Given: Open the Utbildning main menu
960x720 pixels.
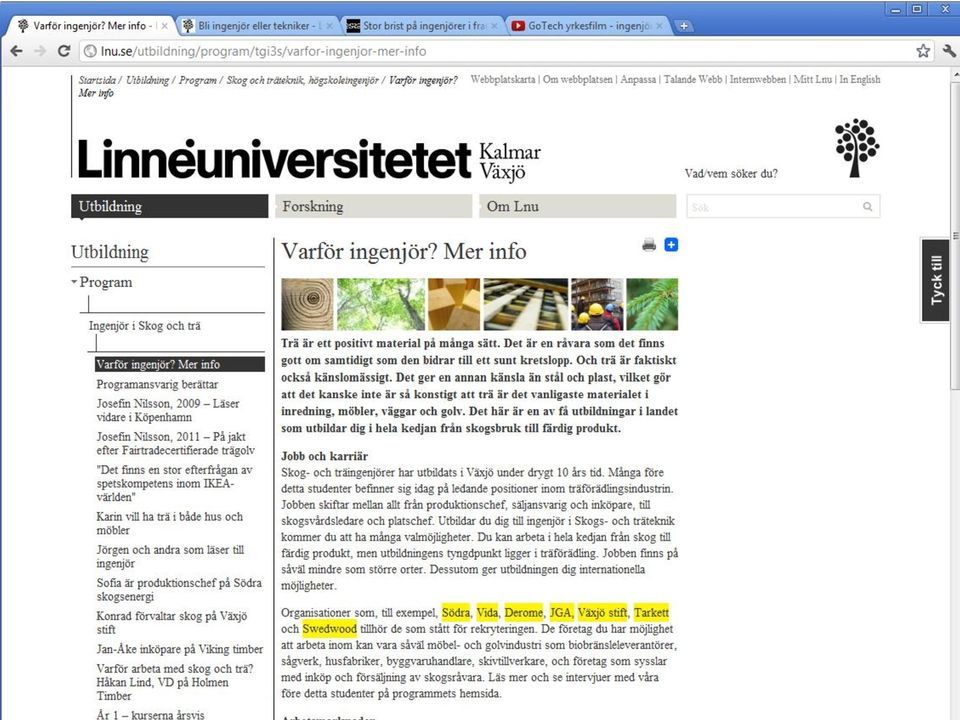Looking at the screenshot, I should coord(170,206).
